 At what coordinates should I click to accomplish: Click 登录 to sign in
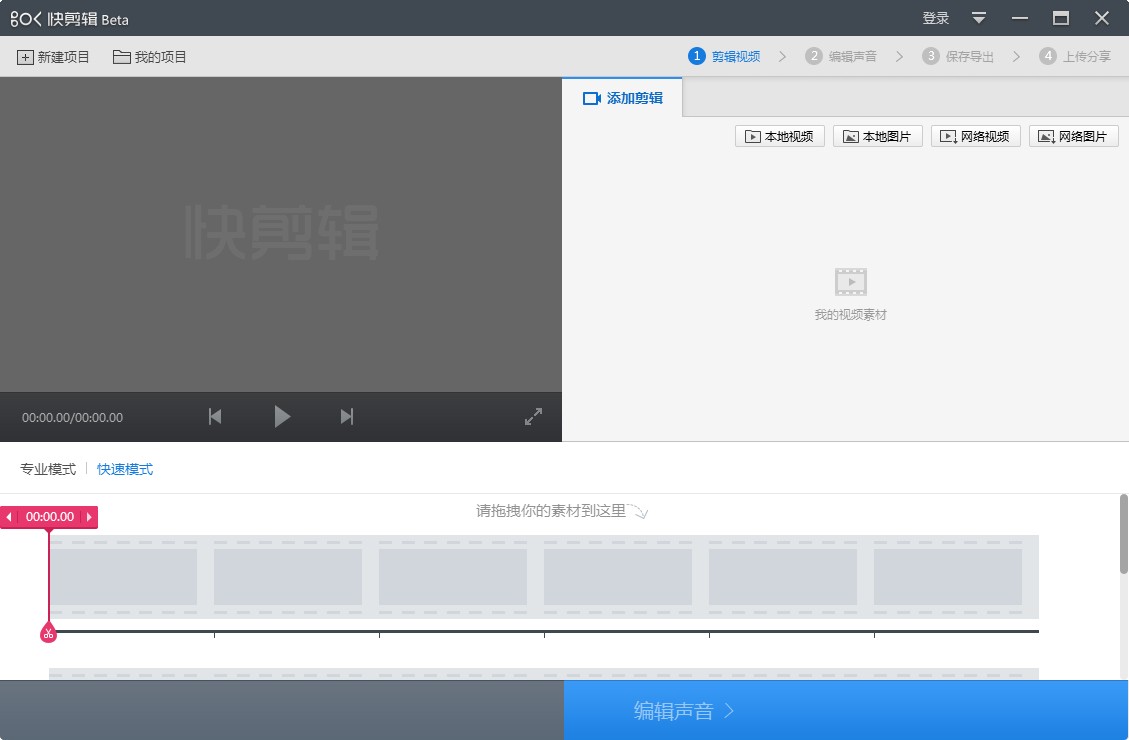tap(935, 18)
